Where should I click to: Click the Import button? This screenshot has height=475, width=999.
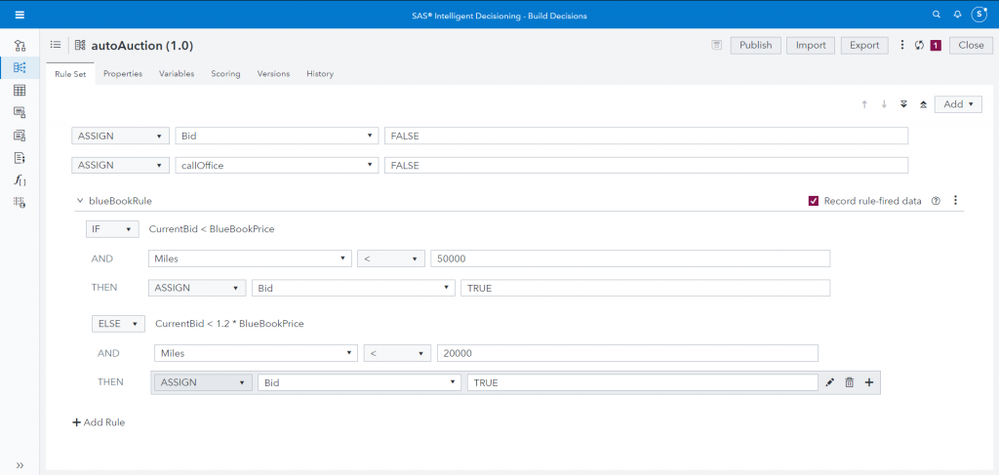[811, 45]
